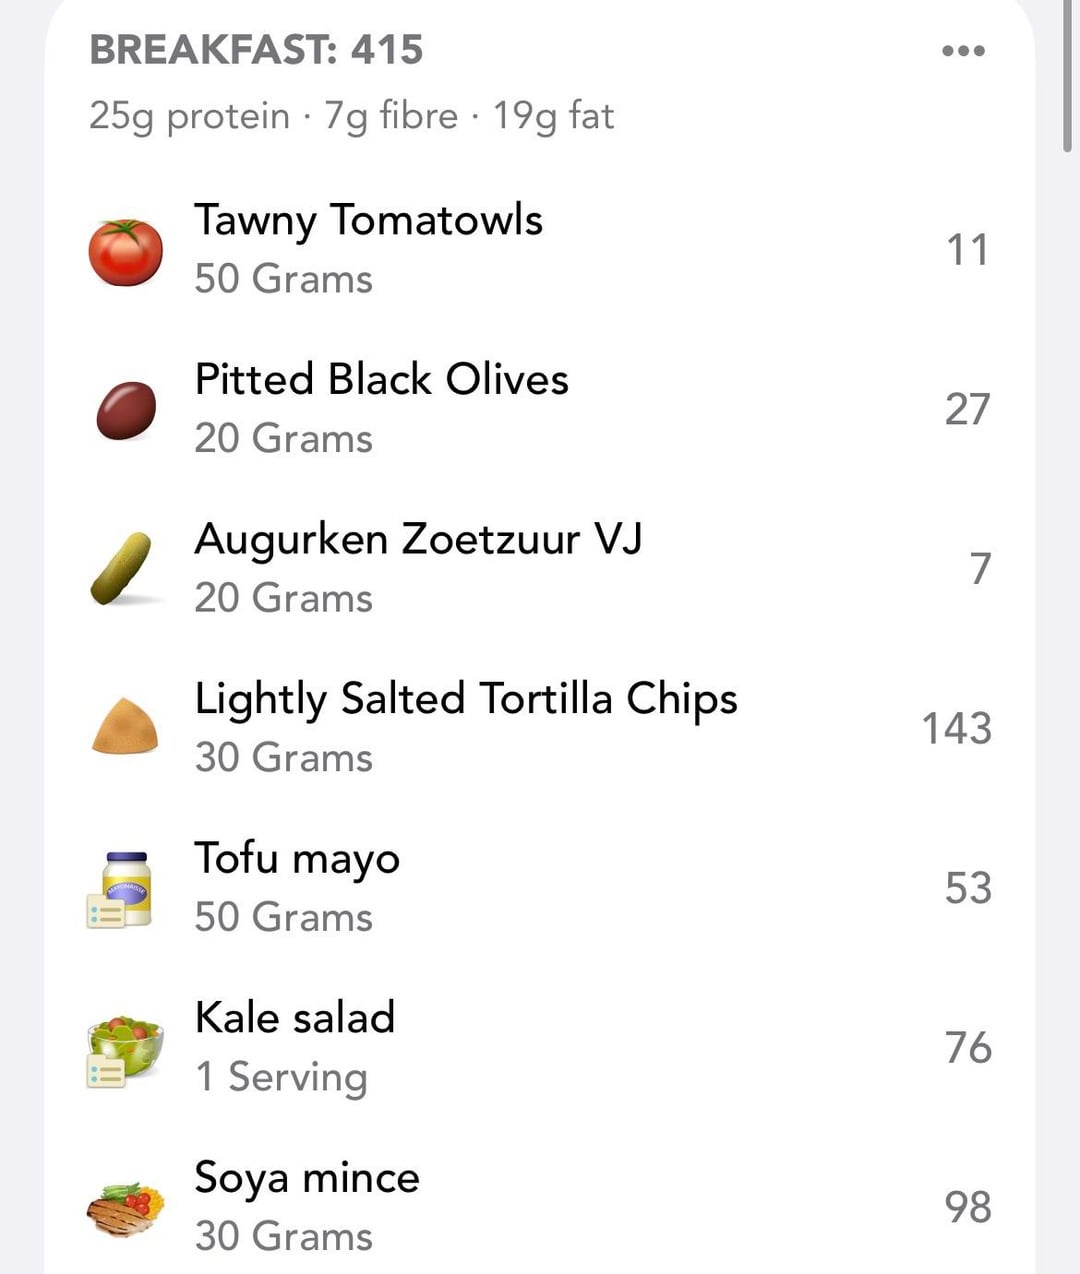Tap the mayonnaise jar recipe icon

[x=120, y=889]
